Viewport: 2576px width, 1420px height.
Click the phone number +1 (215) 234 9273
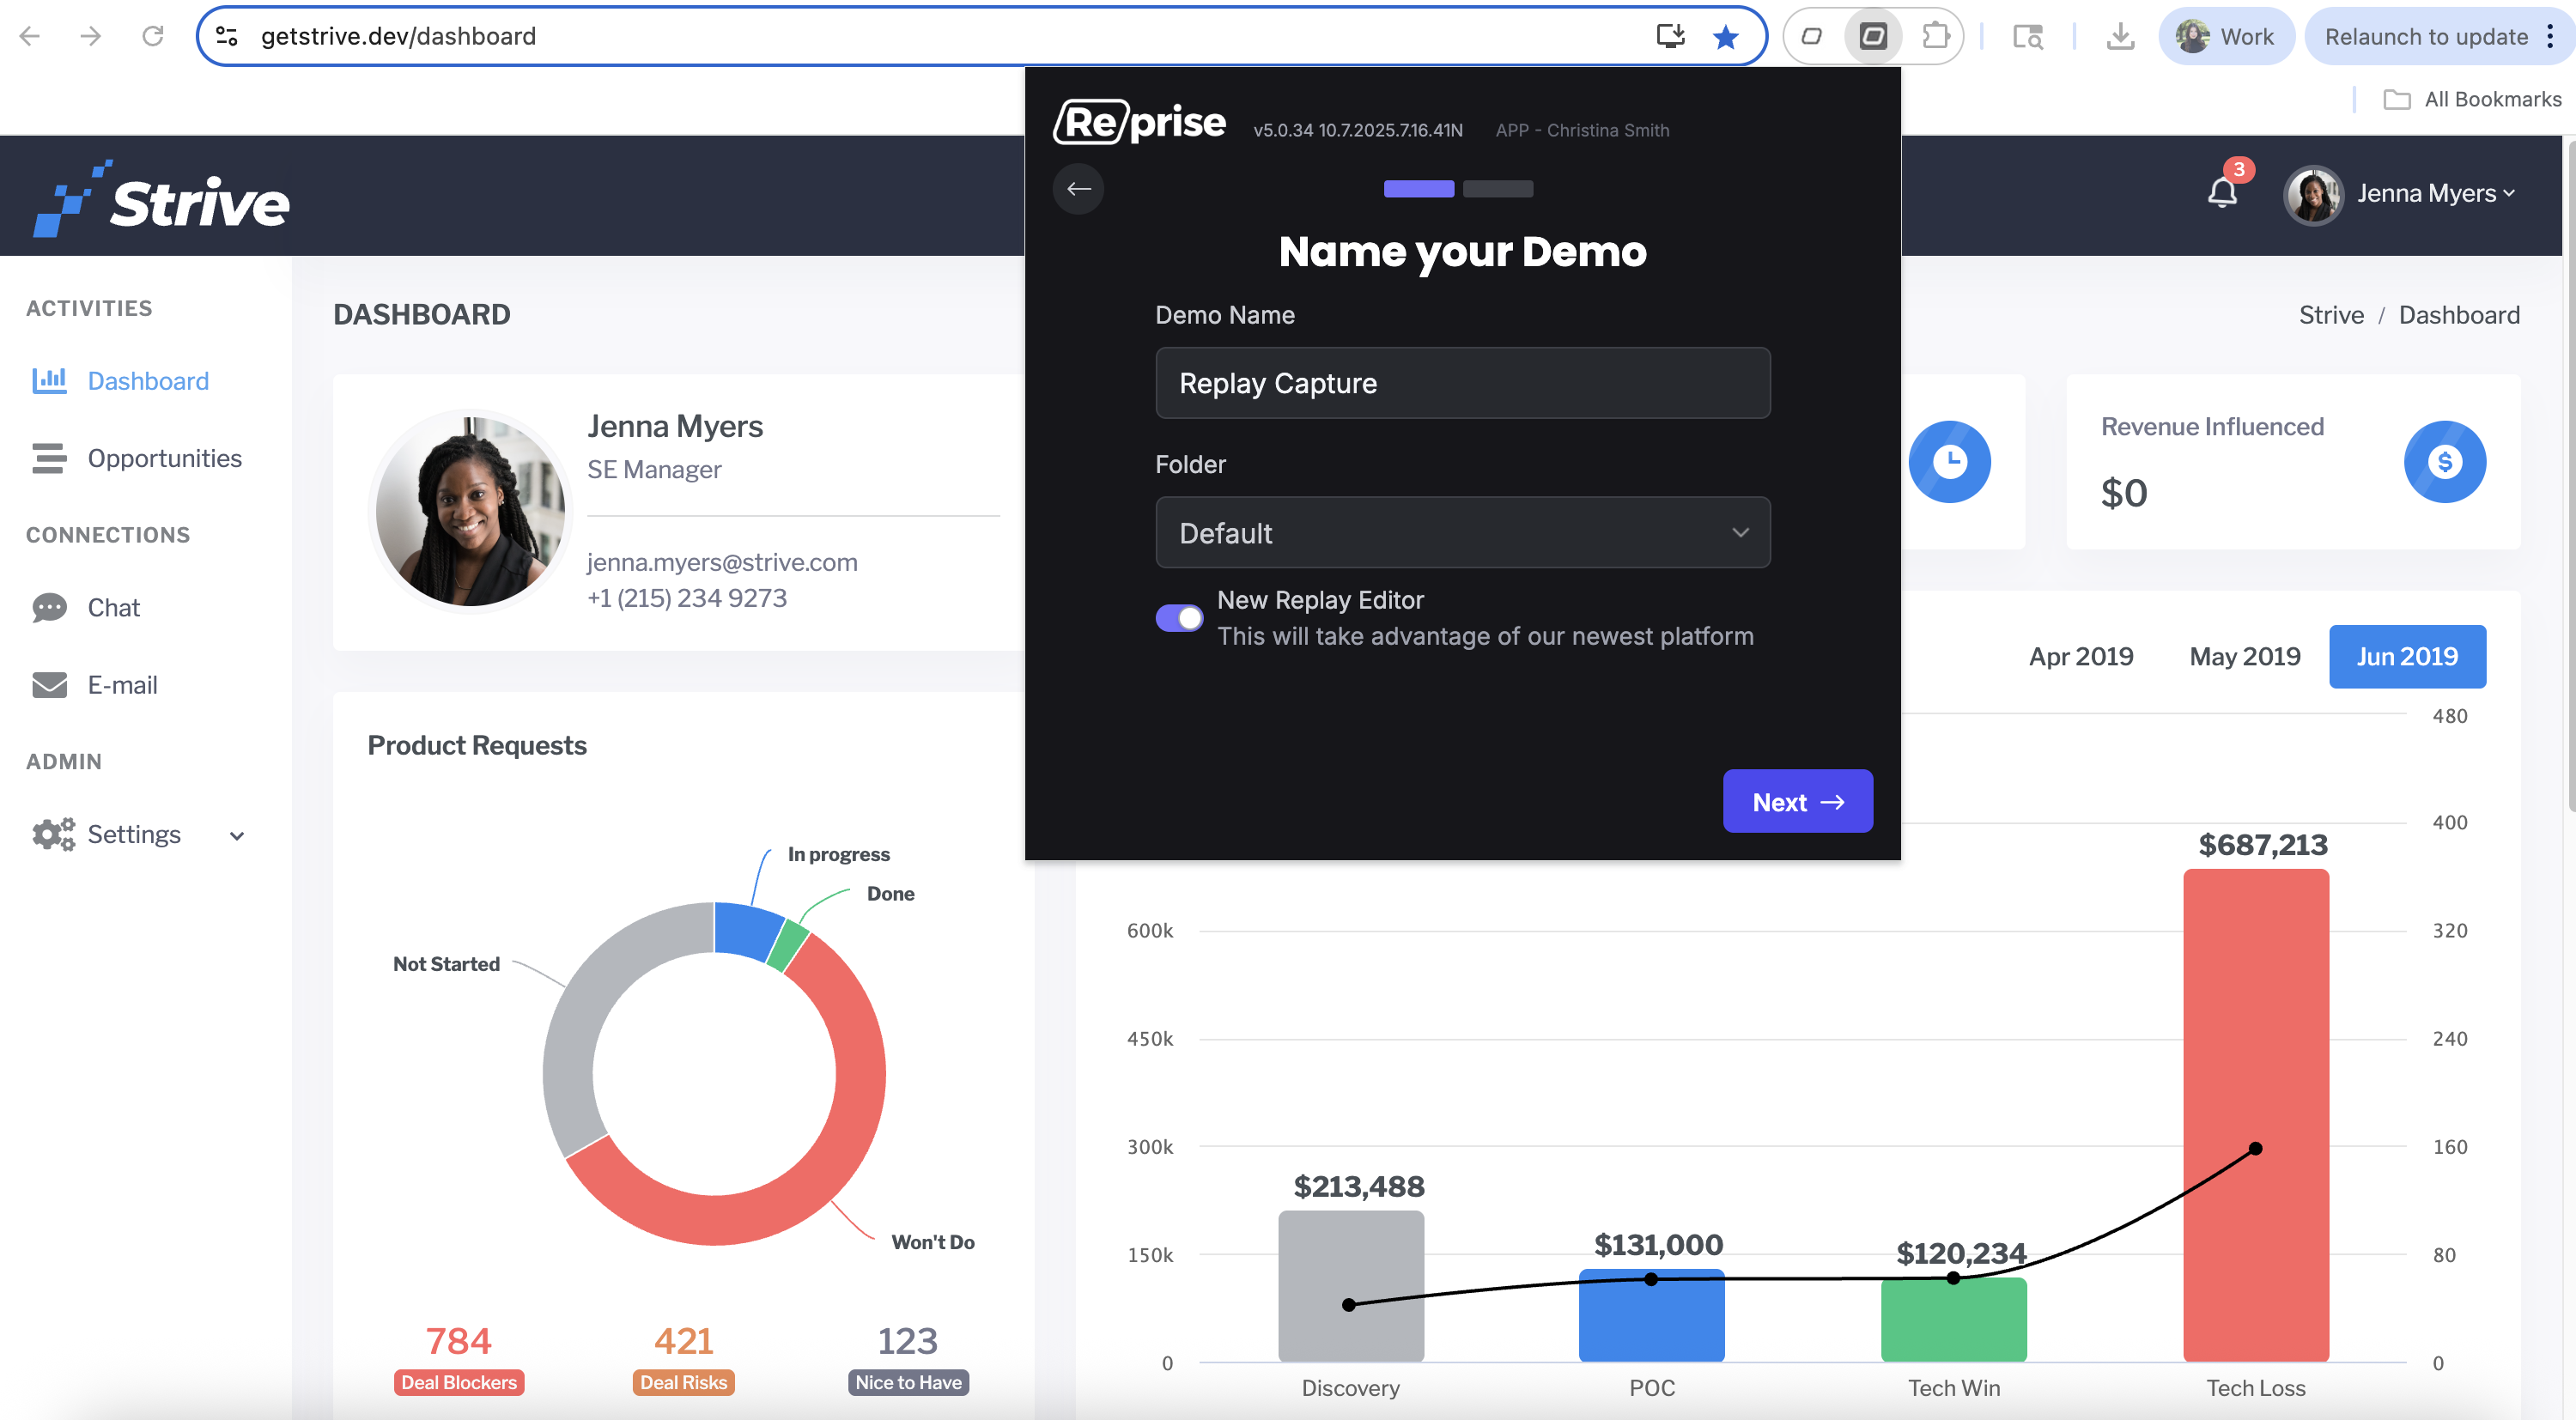pos(687,598)
